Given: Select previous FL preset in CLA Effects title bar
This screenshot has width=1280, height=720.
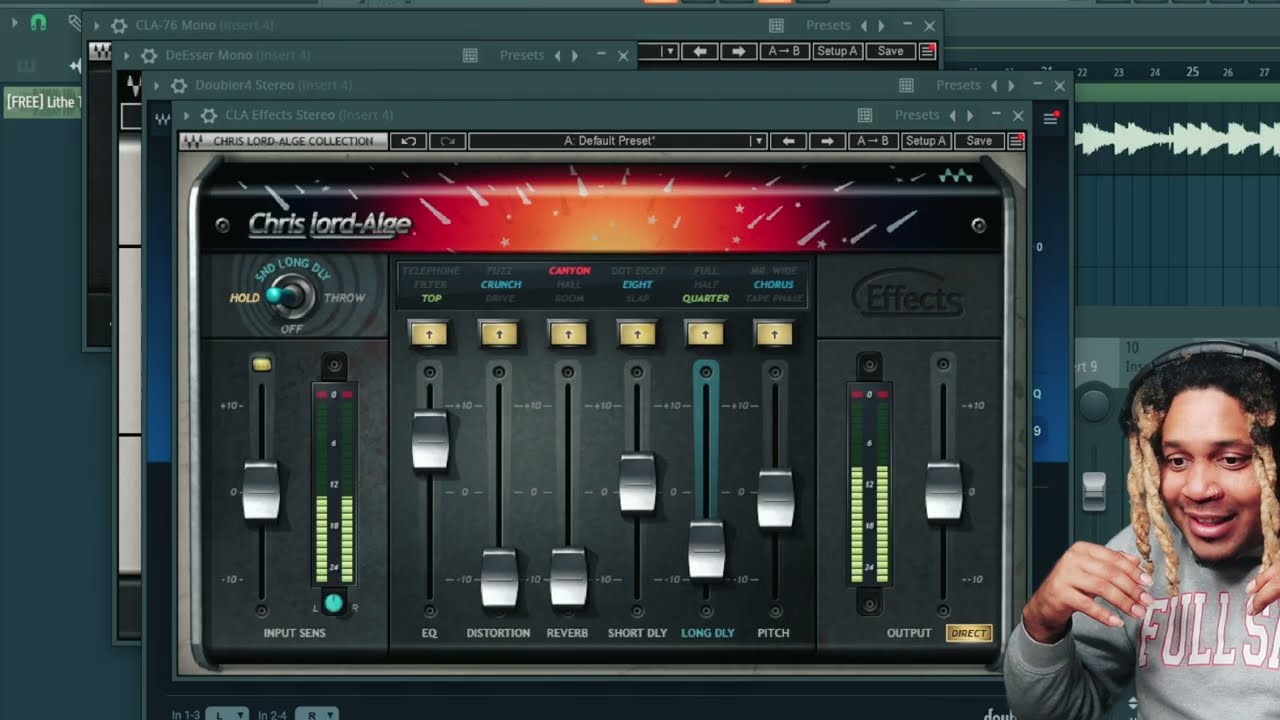Looking at the screenshot, I should click(x=953, y=115).
